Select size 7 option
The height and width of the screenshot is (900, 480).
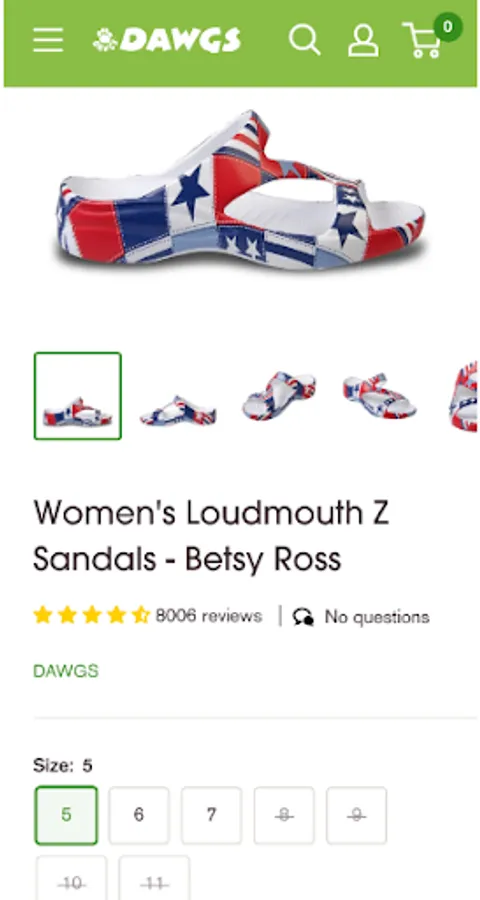click(x=211, y=815)
